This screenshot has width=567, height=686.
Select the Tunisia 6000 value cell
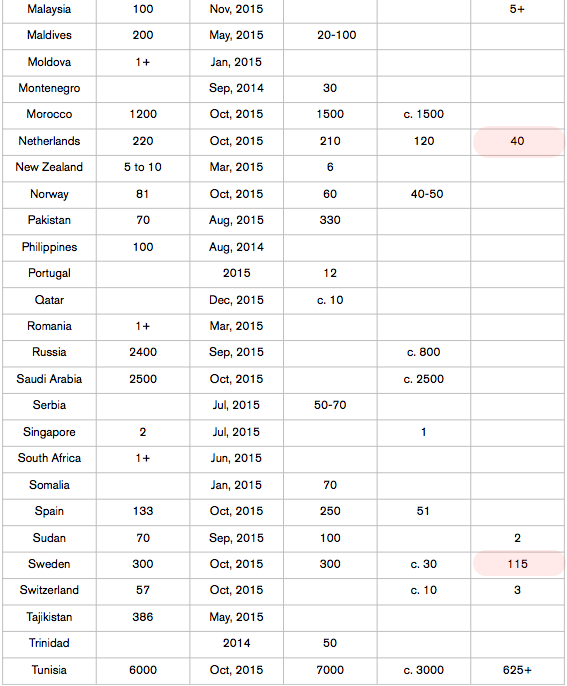[143, 671]
